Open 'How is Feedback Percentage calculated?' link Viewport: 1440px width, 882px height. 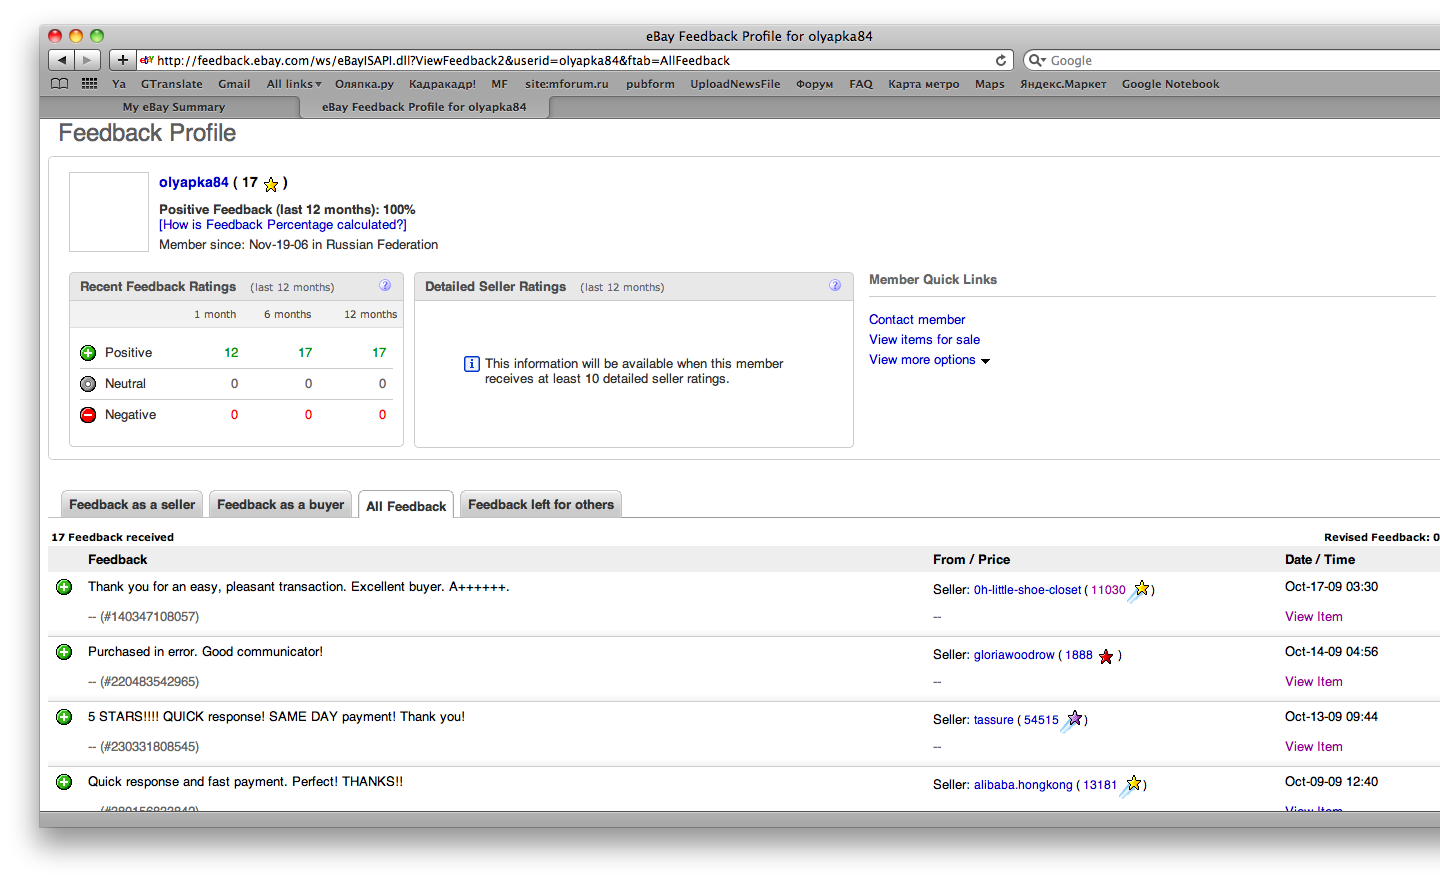click(x=283, y=225)
